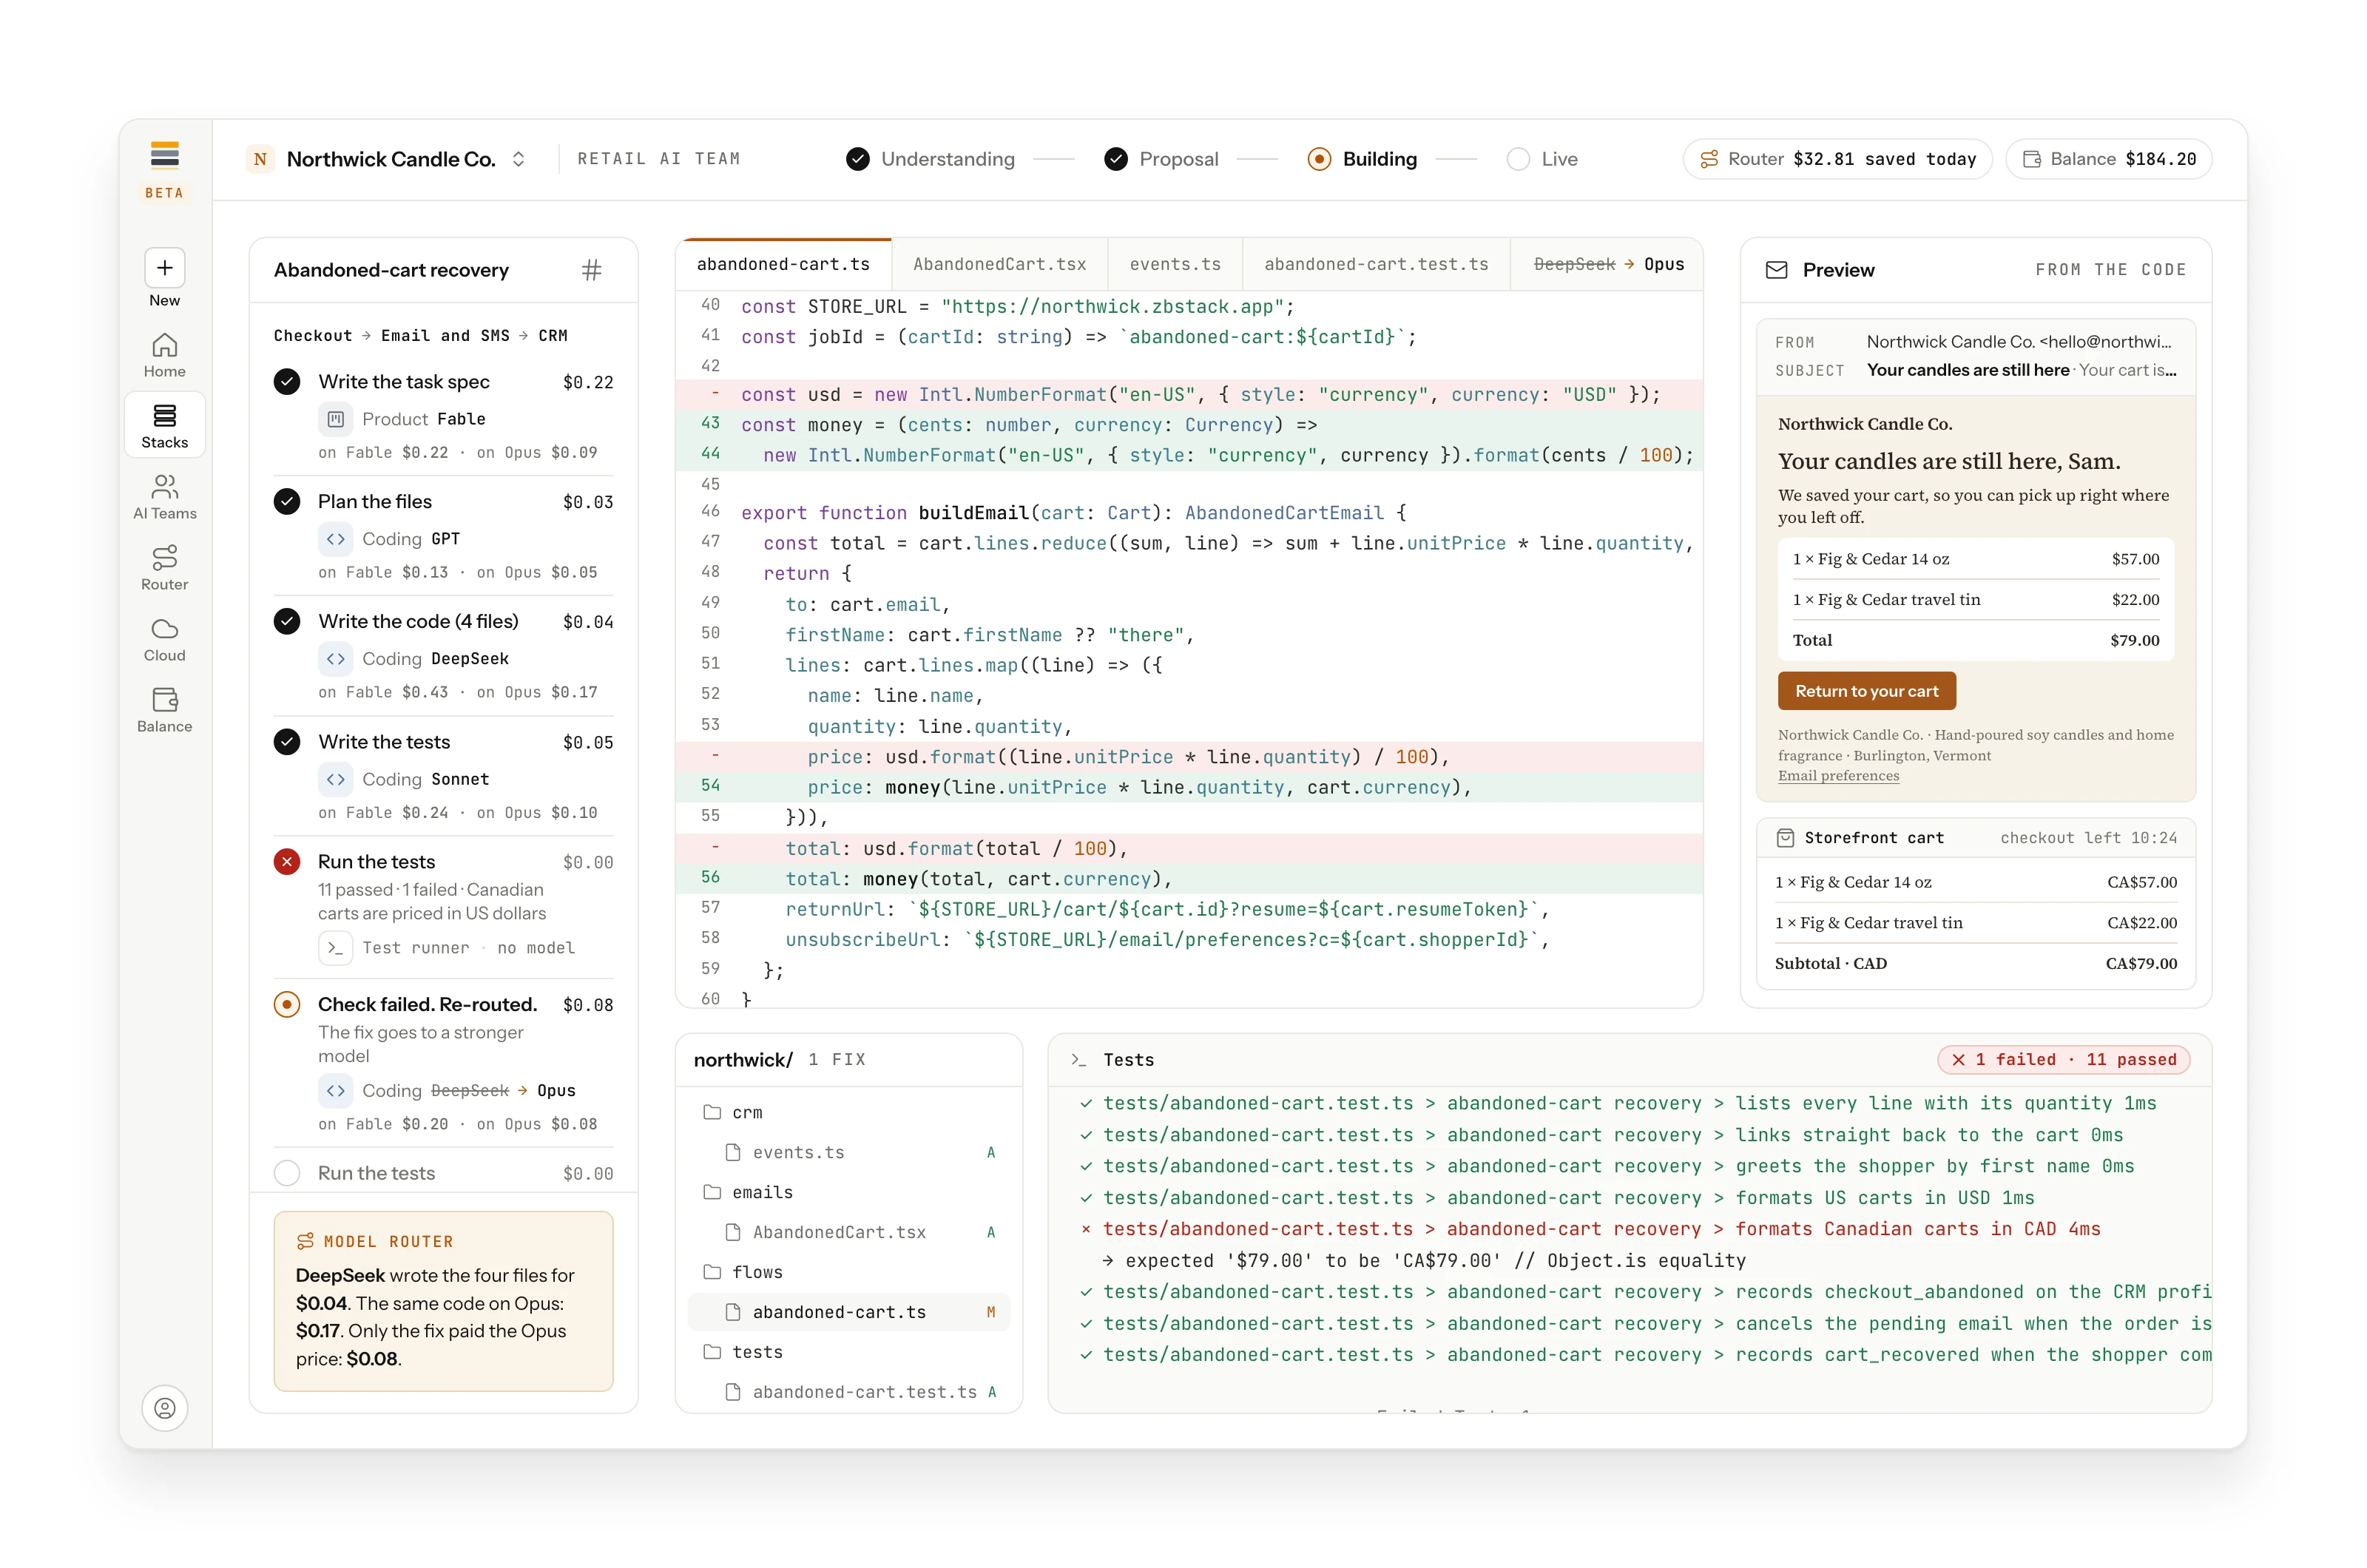Image resolution: width=2367 pixels, height=1568 pixels.
Task: Click the failed 'formats Canadian carts in CAD' test
Action: 1590,1229
